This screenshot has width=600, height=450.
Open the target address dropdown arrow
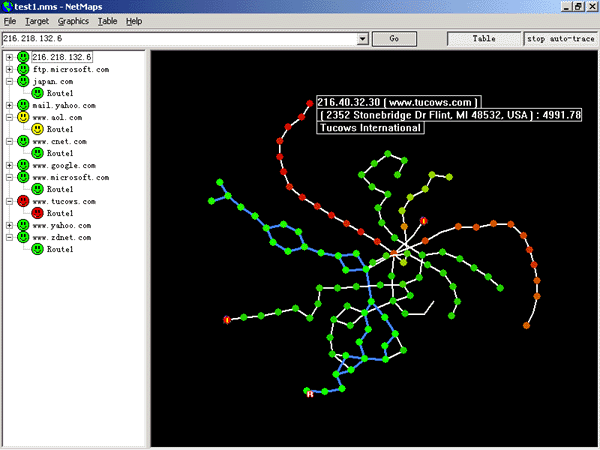click(x=362, y=39)
